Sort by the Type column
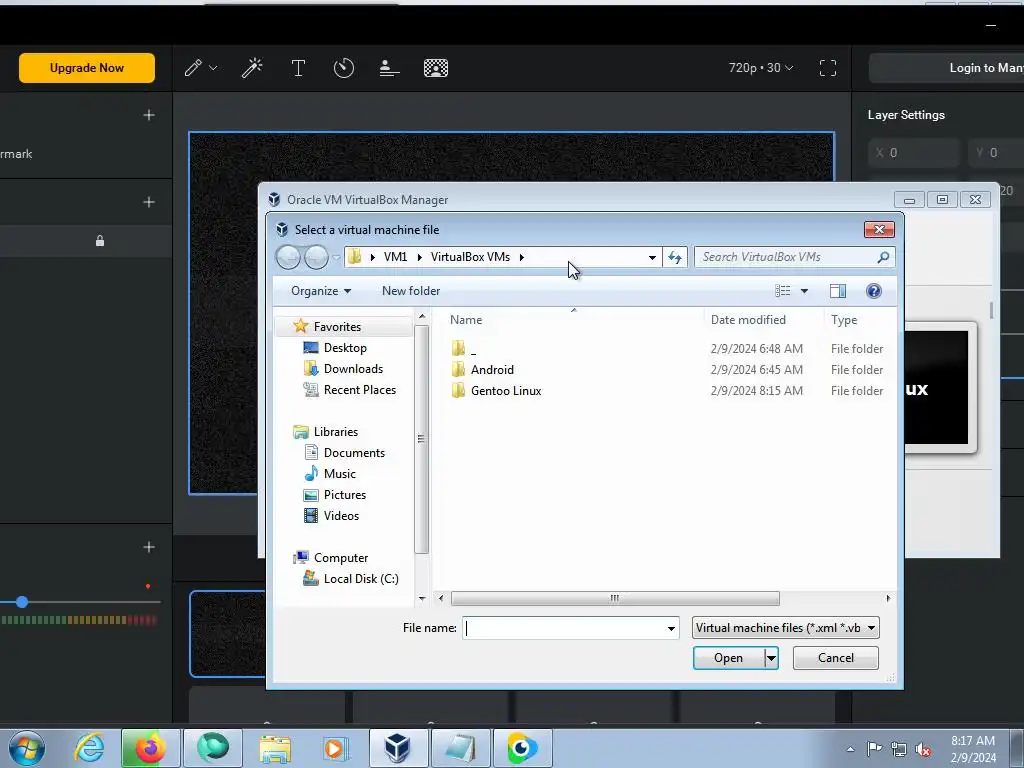 (x=844, y=320)
